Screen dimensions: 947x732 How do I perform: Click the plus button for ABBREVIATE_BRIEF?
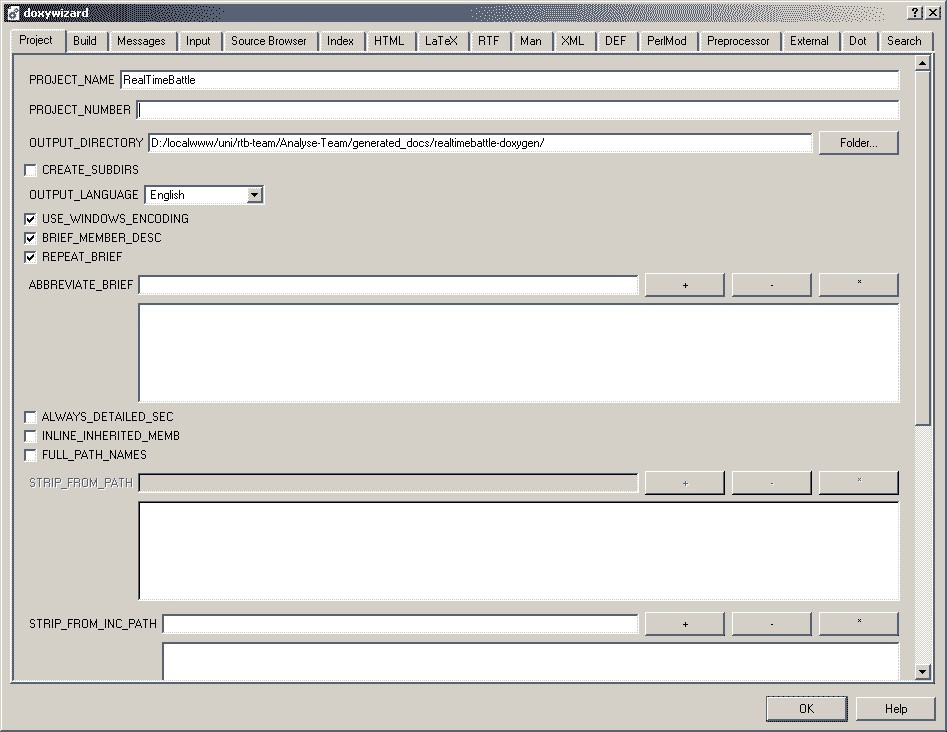[x=685, y=285]
